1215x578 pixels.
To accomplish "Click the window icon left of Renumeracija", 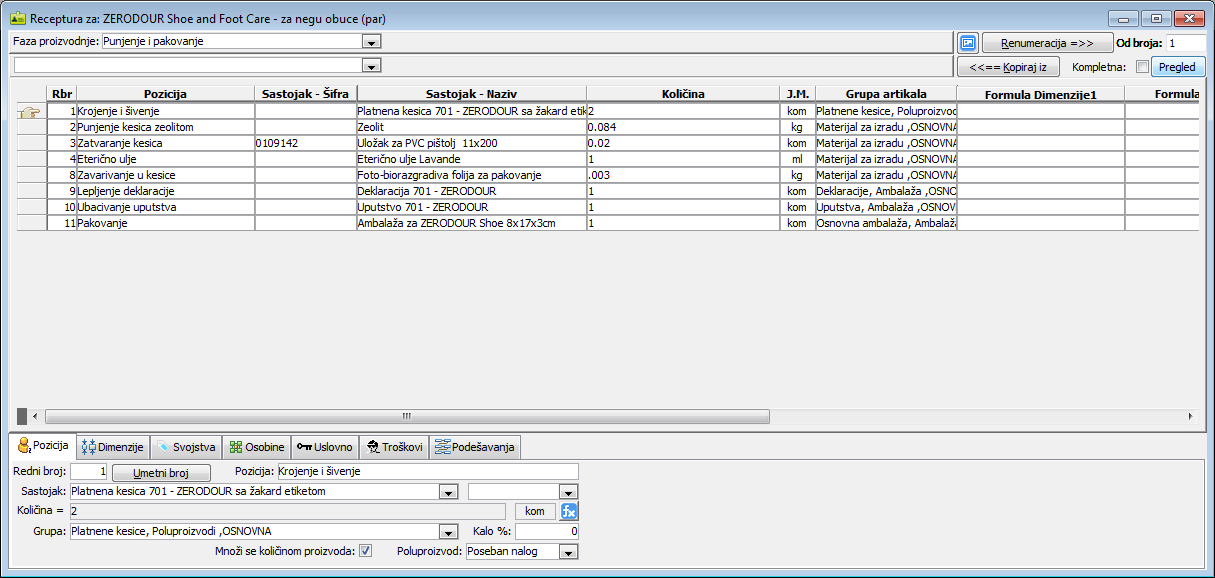I will (967, 43).
